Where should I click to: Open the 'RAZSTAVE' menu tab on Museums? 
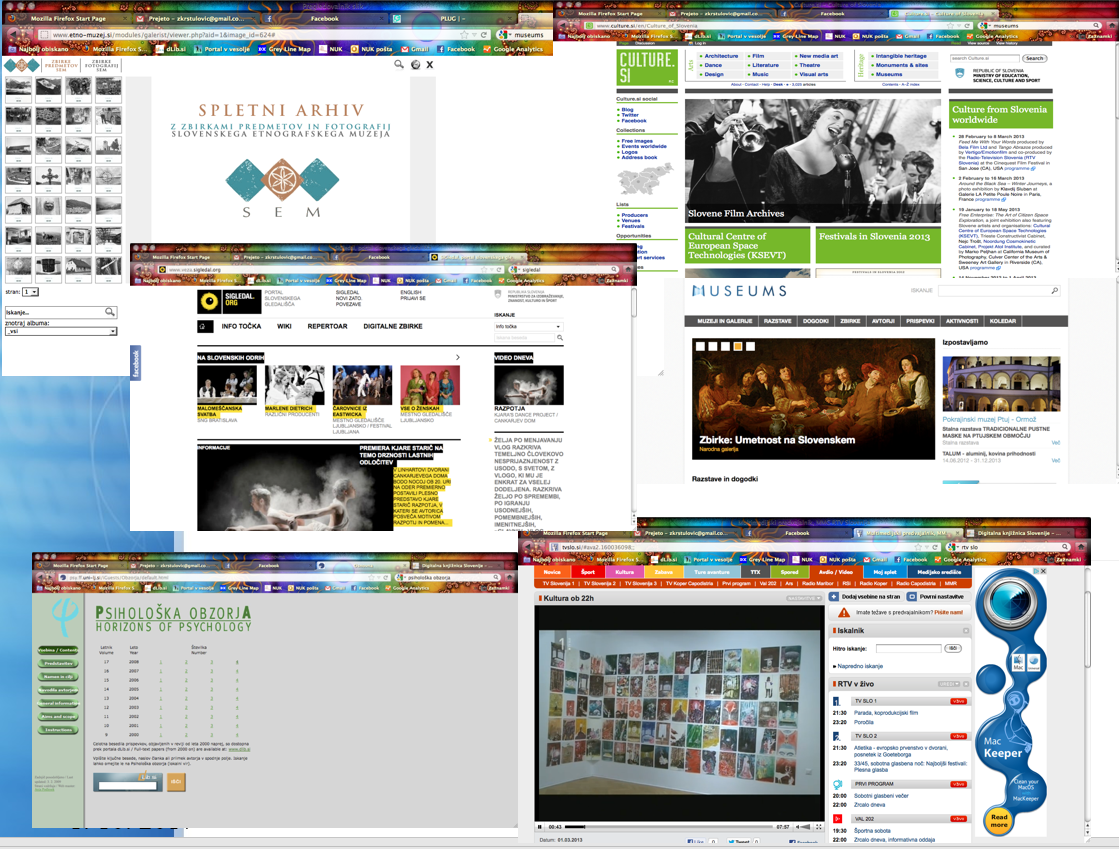(777, 321)
